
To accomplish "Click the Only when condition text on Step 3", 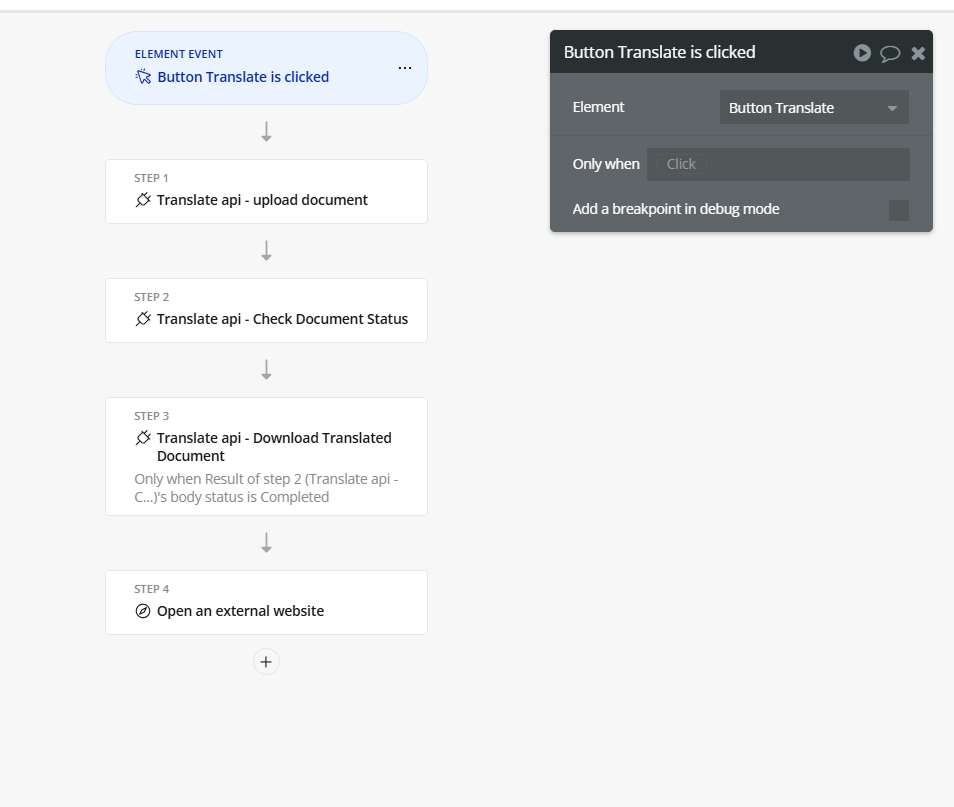I will tap(266, 488).
